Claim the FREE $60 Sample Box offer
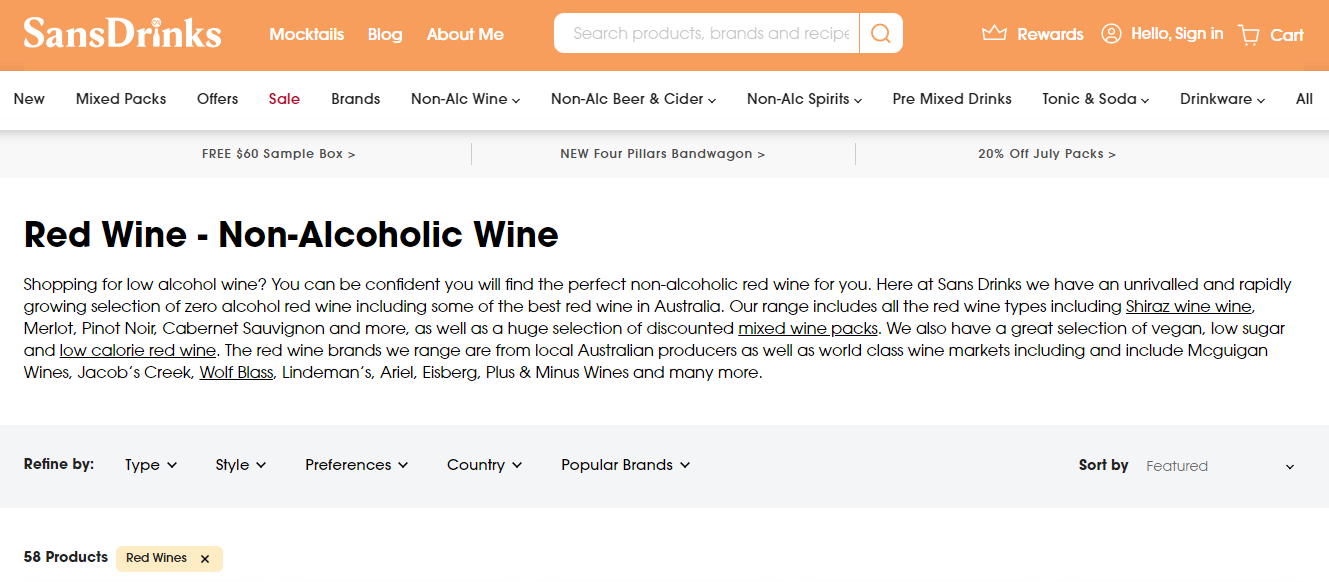1329x582 pixels. (278, 153)
